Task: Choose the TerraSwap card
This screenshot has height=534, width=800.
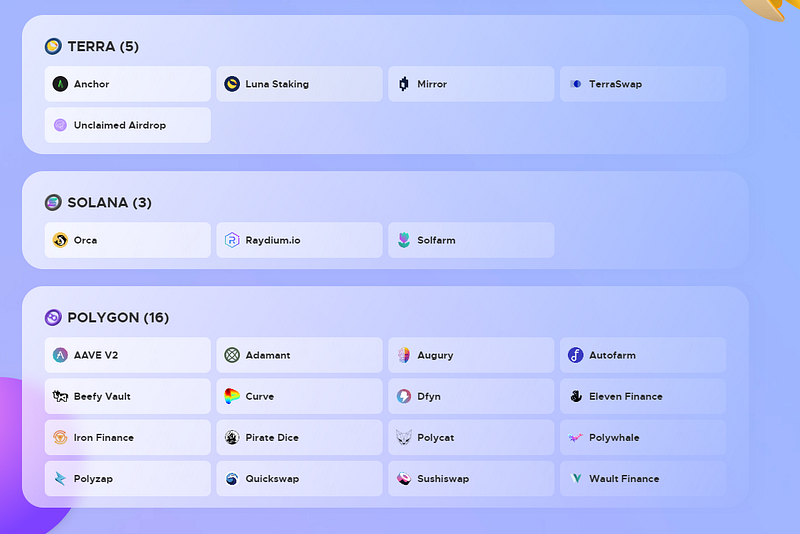Action: tap(643, 84)
